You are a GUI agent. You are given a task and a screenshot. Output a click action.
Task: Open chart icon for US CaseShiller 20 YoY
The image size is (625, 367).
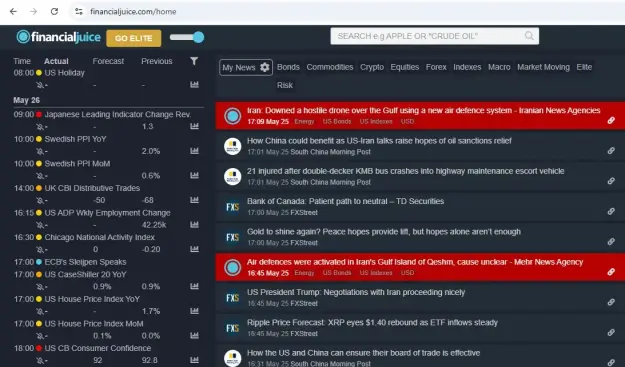coord(194,286)
